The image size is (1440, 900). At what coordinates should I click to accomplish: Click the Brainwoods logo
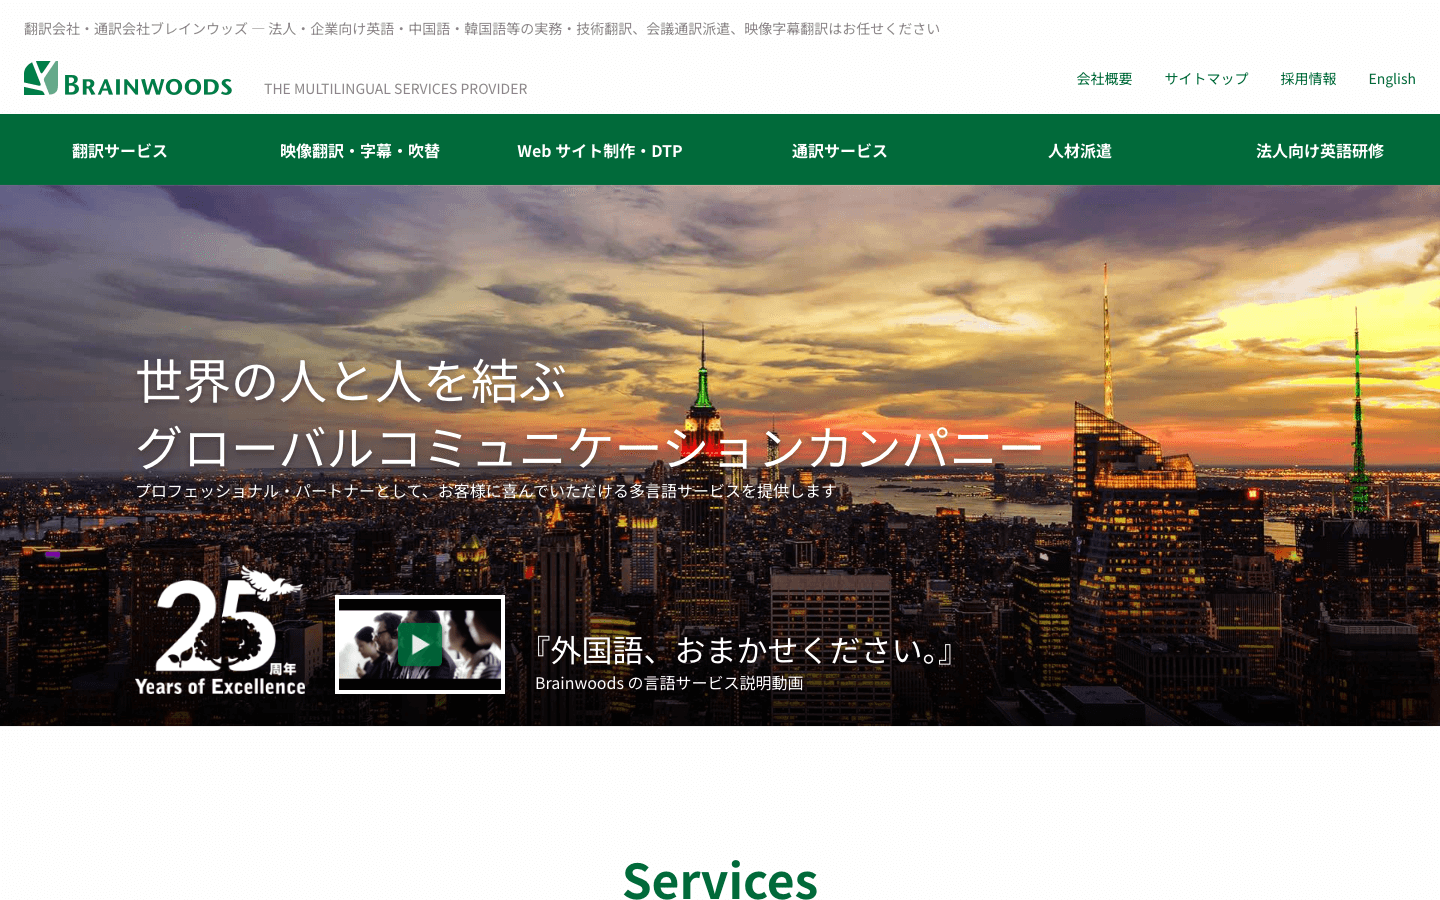point(128,79)
